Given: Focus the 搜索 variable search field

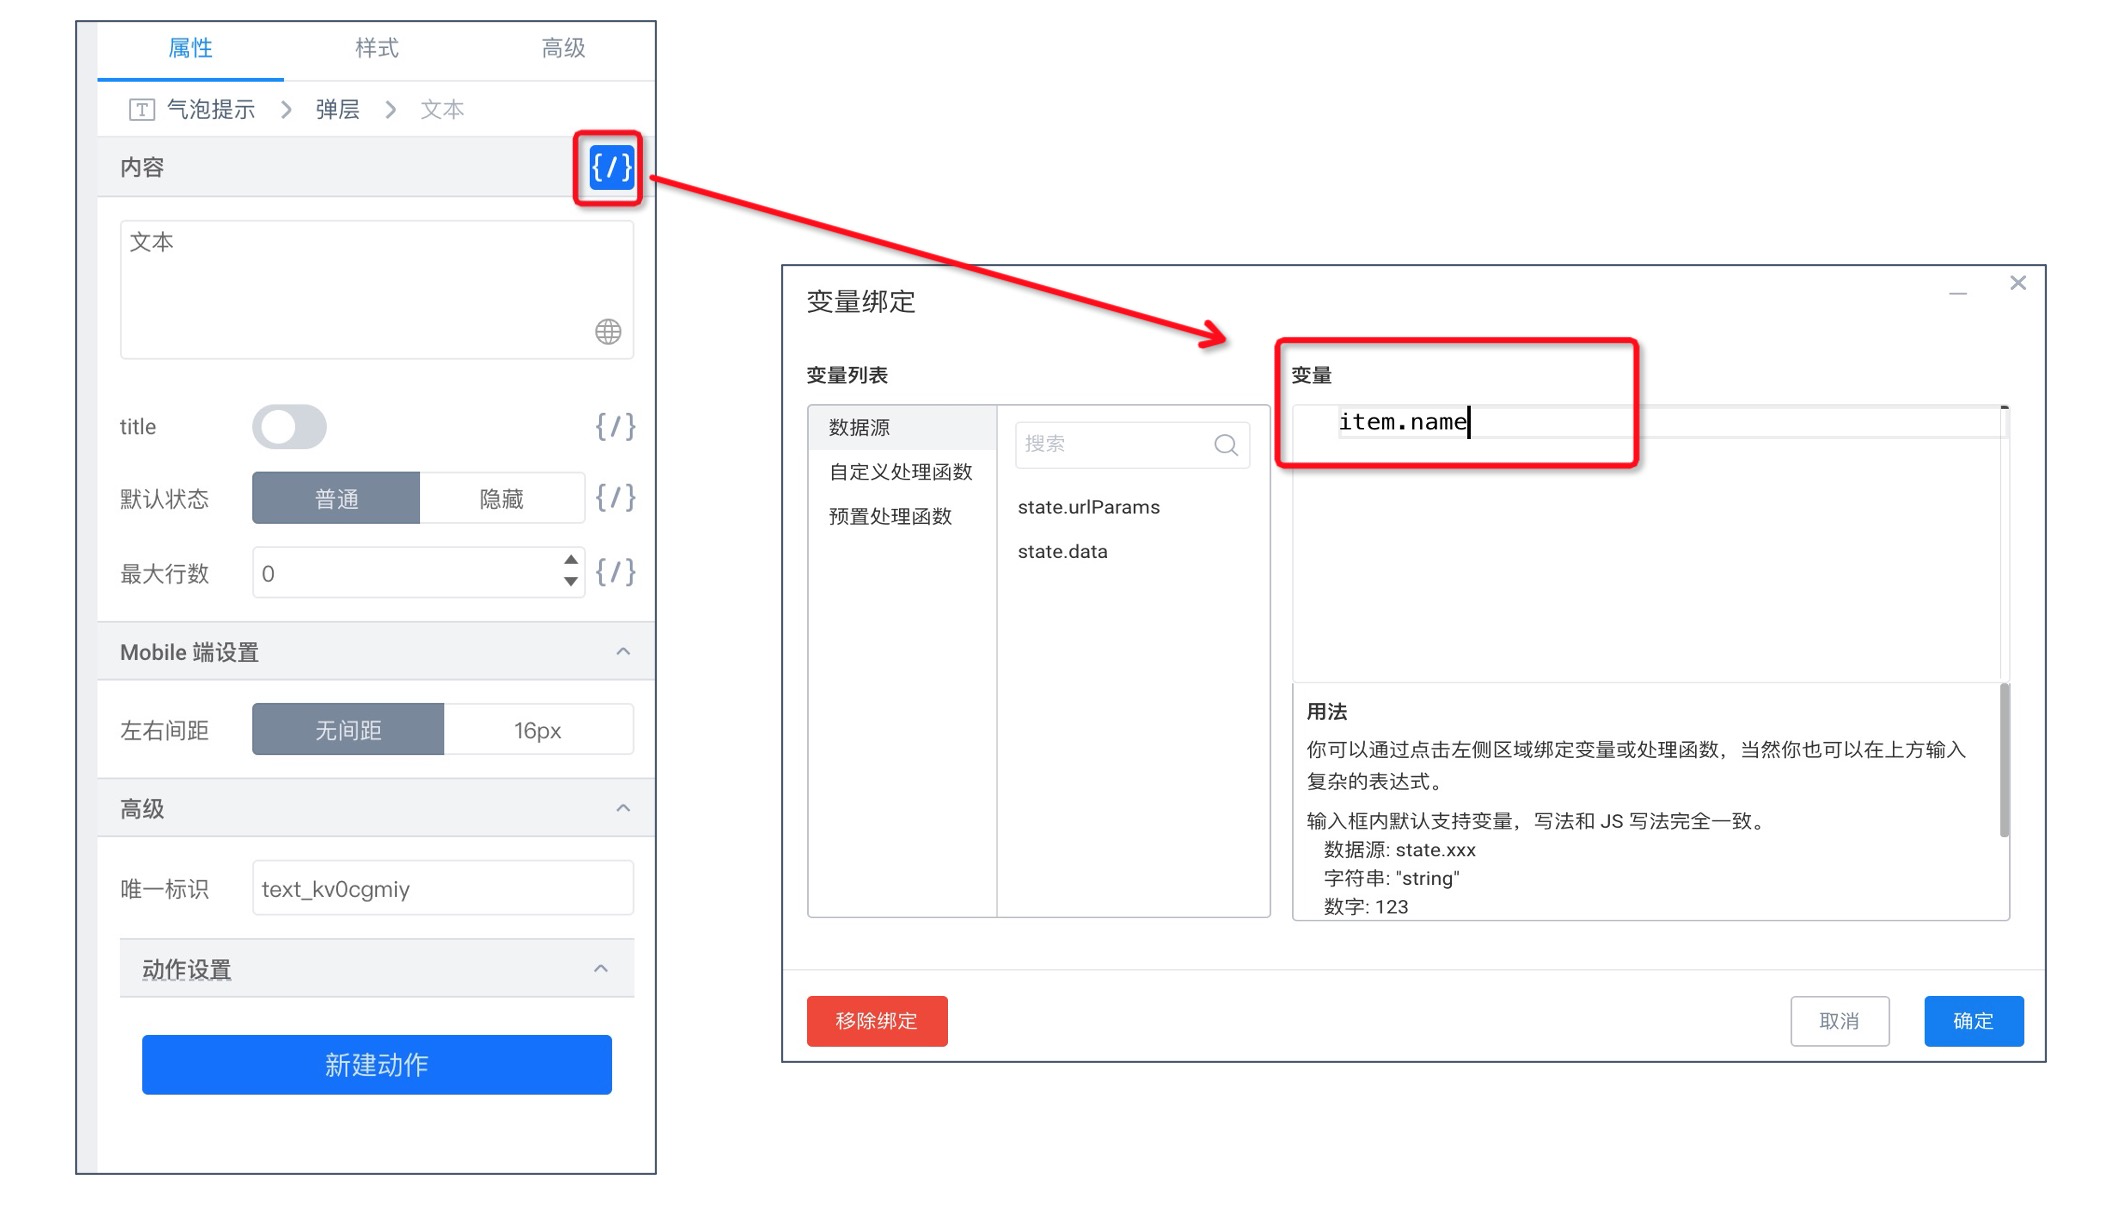Looking at the screenshot, I should 1132,445.
